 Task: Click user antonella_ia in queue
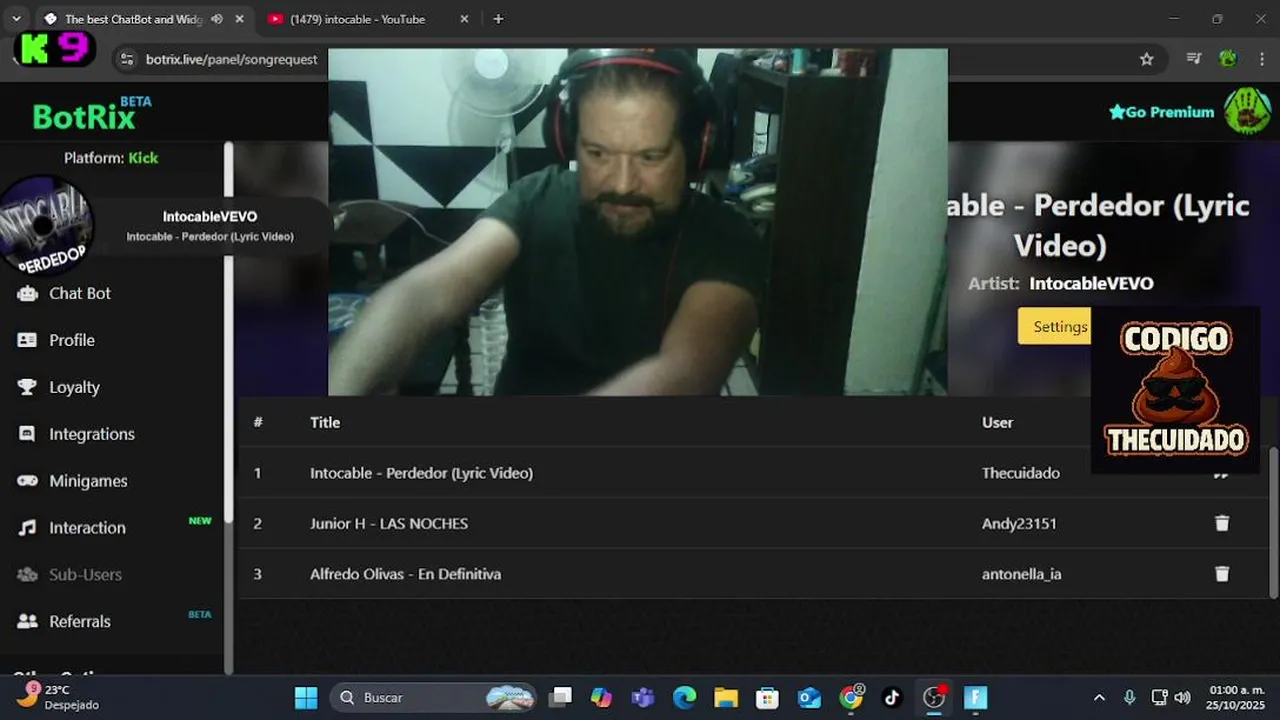coord(1021,574)
